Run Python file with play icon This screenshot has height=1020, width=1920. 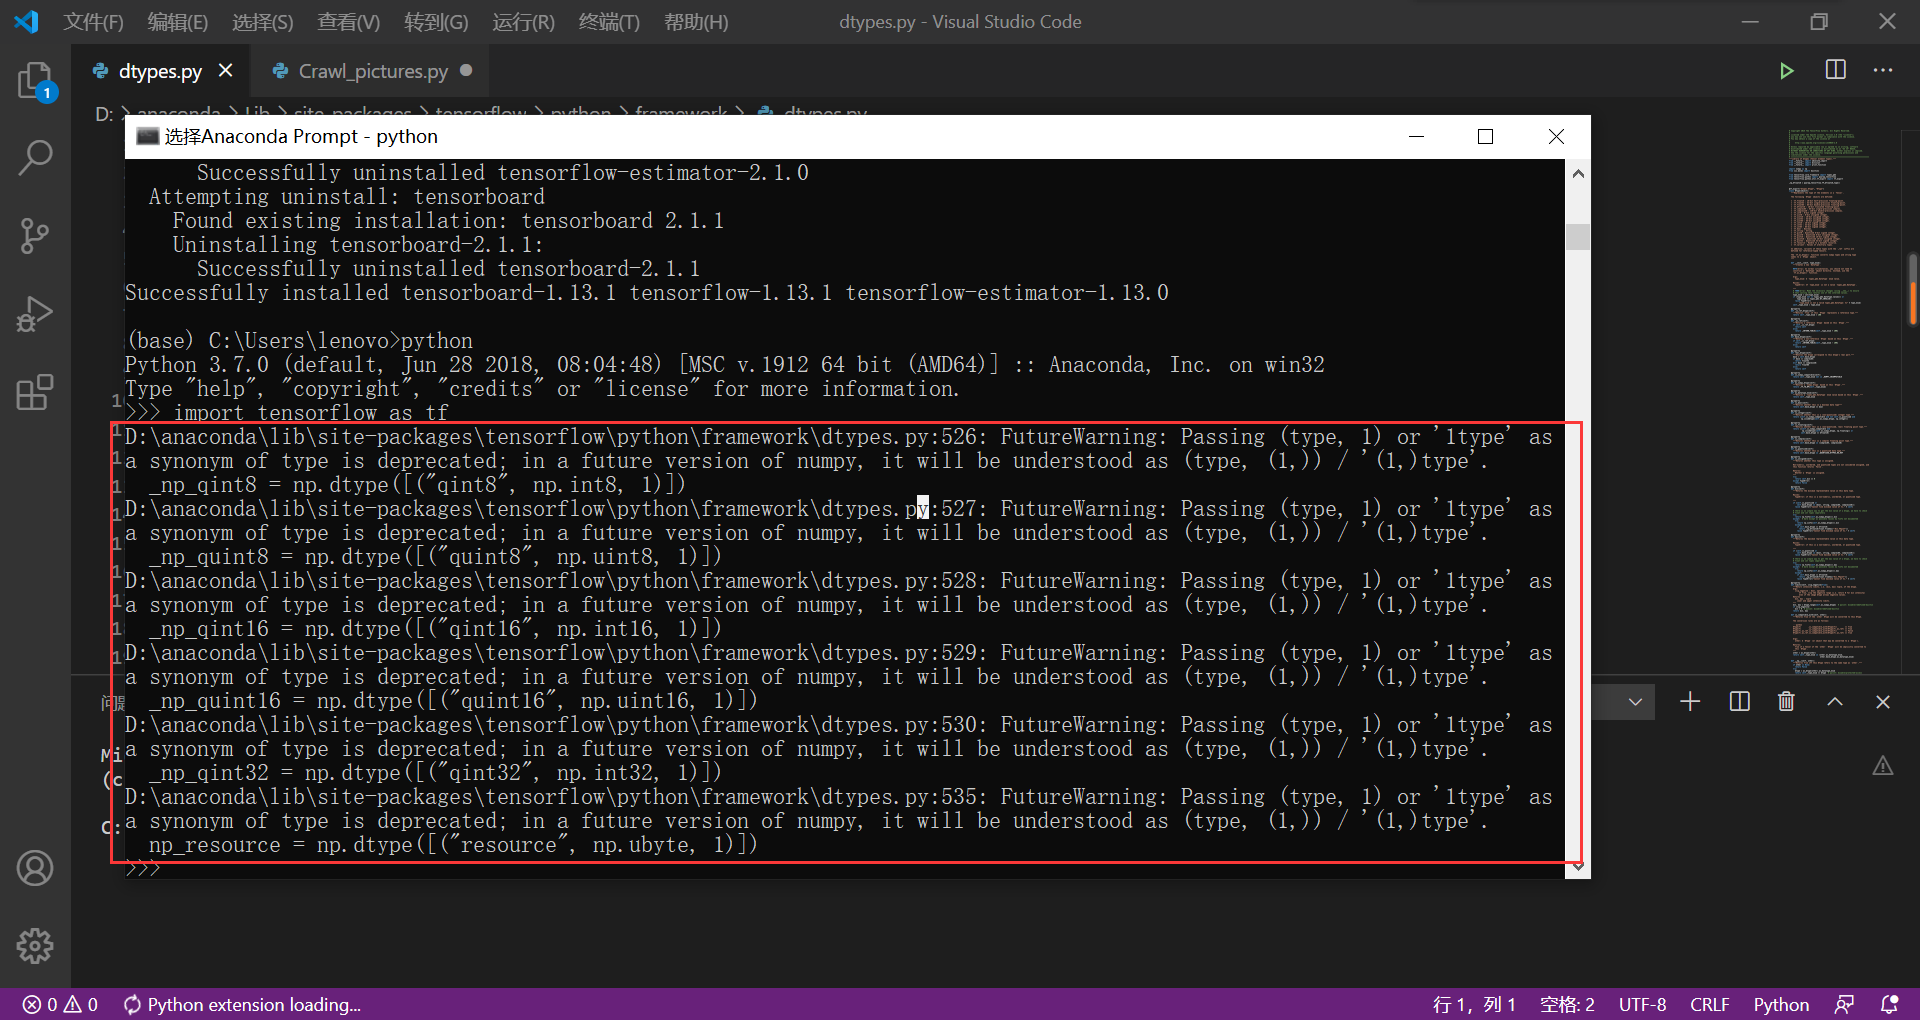point(1787,71)
